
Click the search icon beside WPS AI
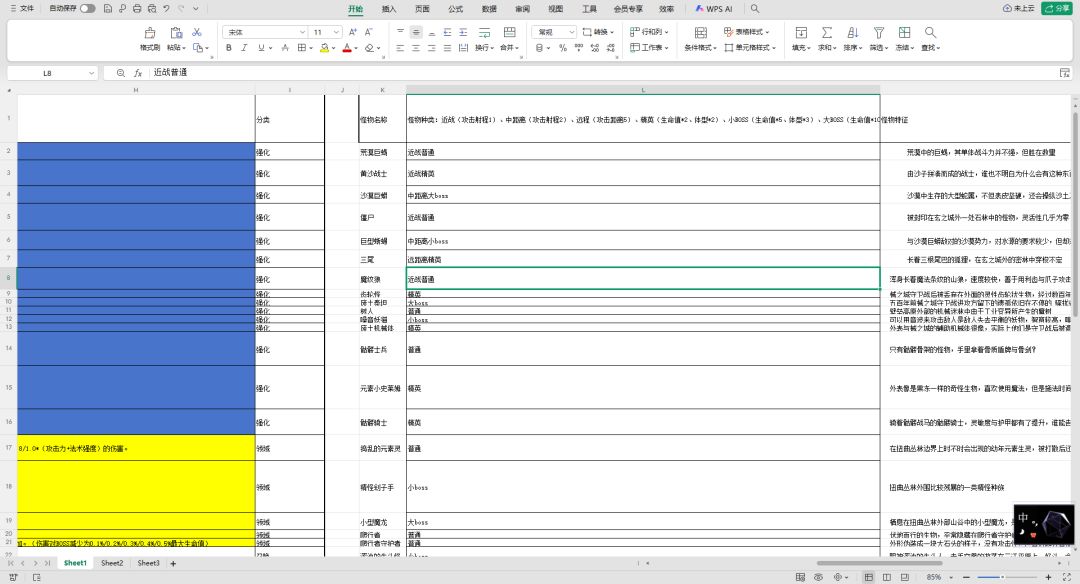(x=755, y=8)
